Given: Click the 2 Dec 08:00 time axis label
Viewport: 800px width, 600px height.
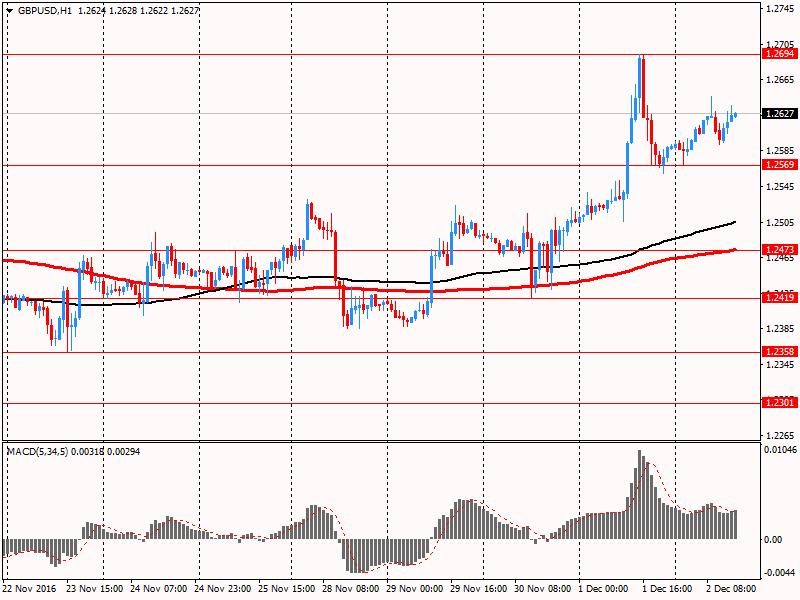Looking at the screenshot, I should (737, 591).
